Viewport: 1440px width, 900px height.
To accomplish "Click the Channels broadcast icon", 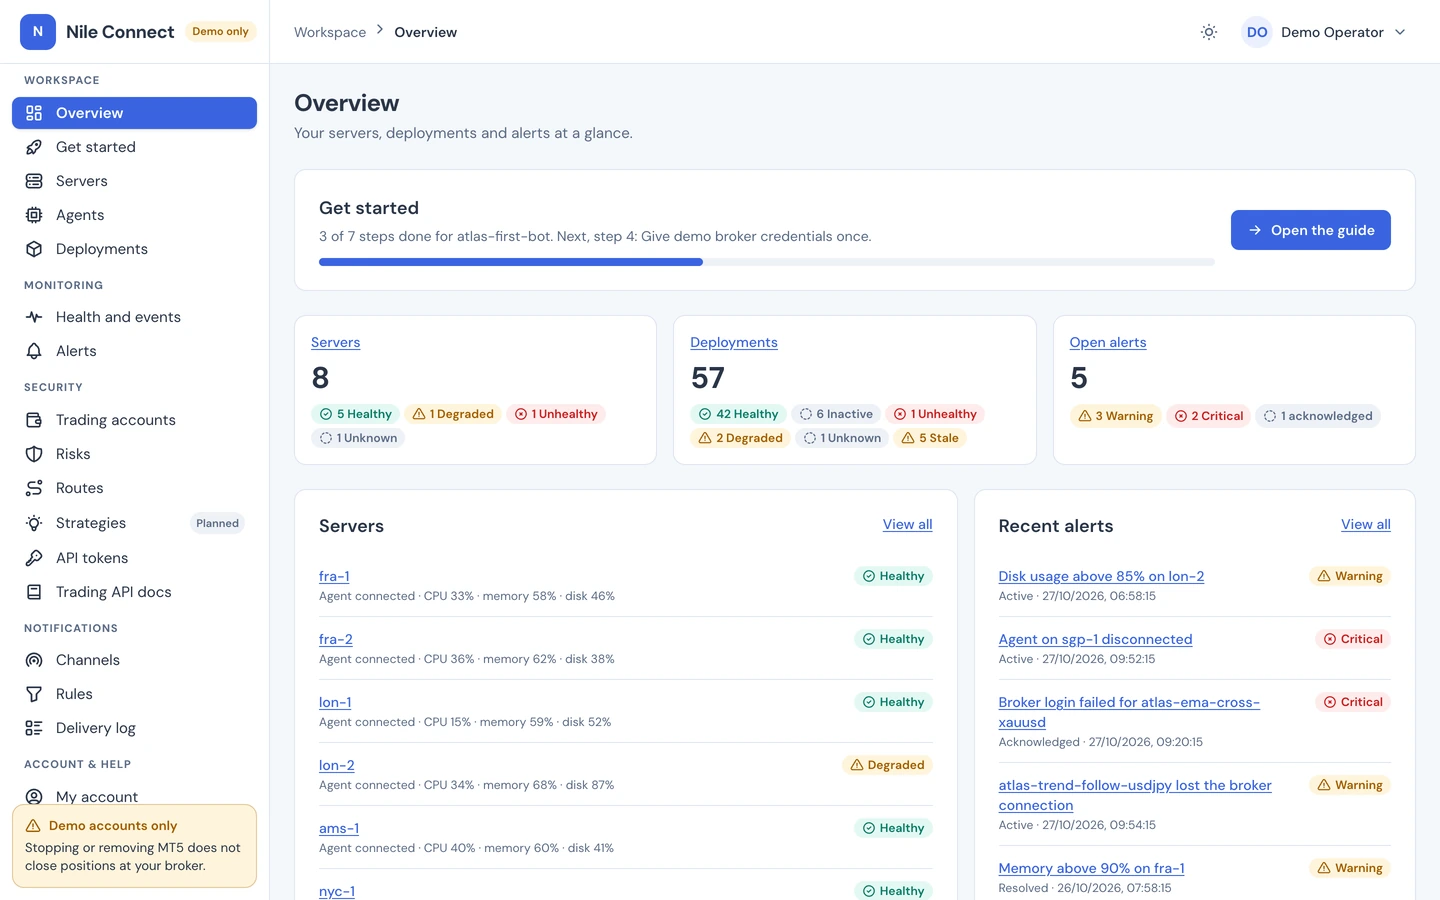I will pos(34,660).
